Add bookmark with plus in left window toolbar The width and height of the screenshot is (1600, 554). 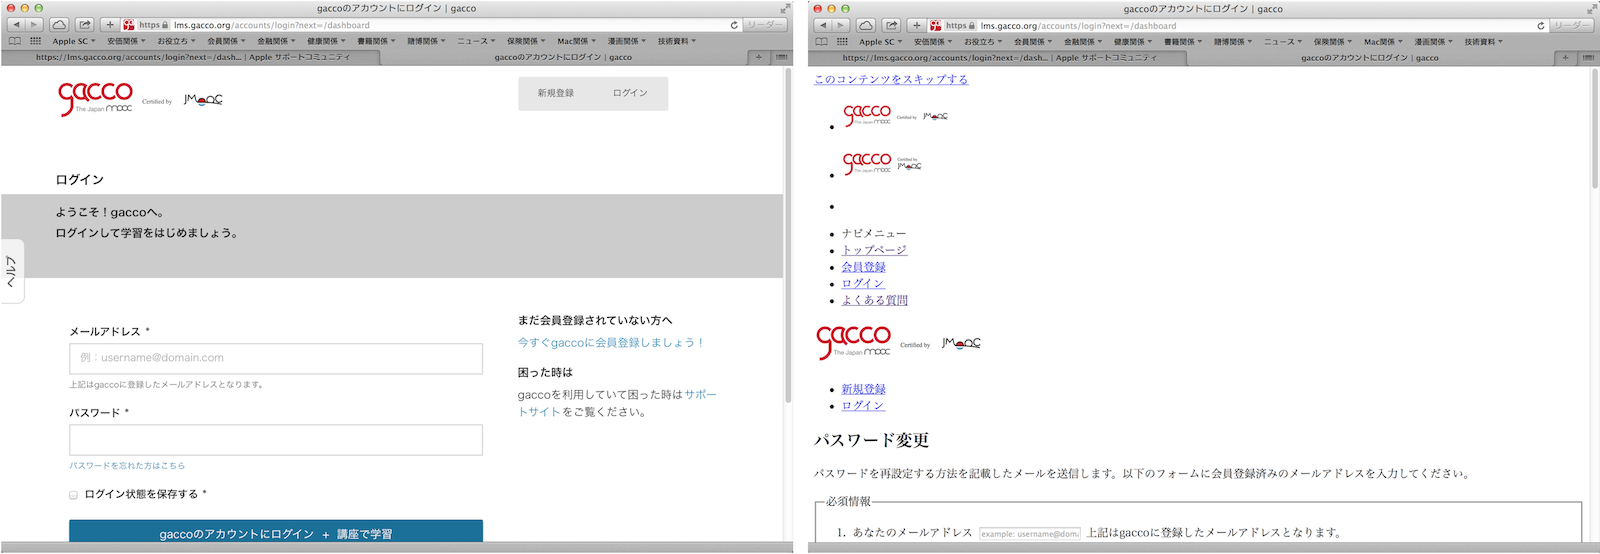[x=110, y=25]
